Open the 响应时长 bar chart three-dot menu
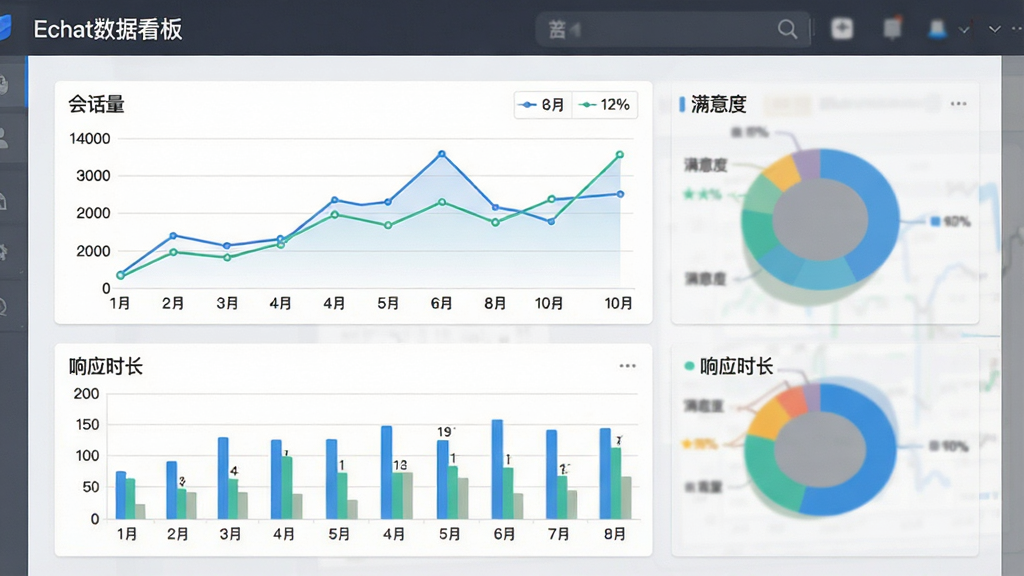This screenshot has height=576, width=1024. 628,366
